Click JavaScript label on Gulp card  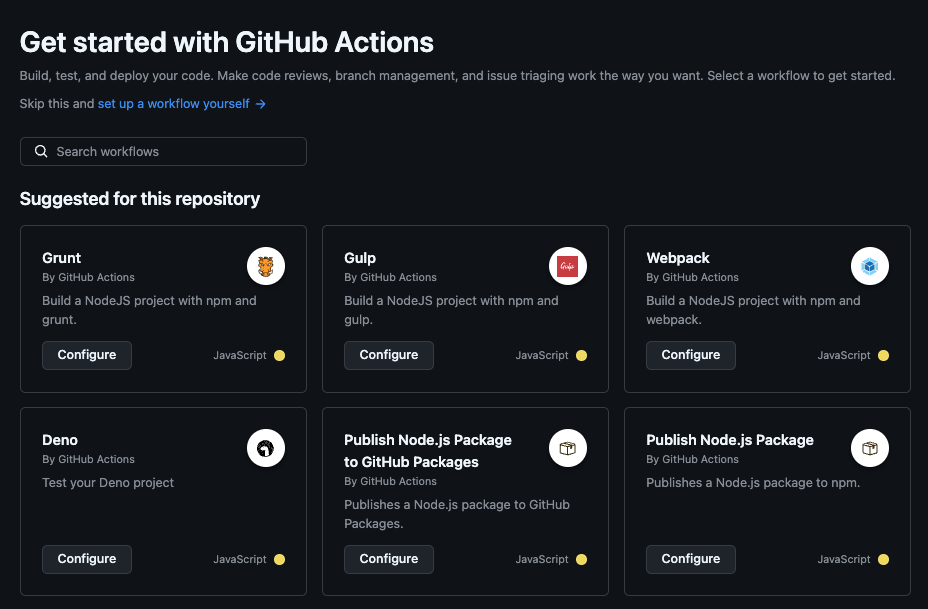click(x=542, y=355)
